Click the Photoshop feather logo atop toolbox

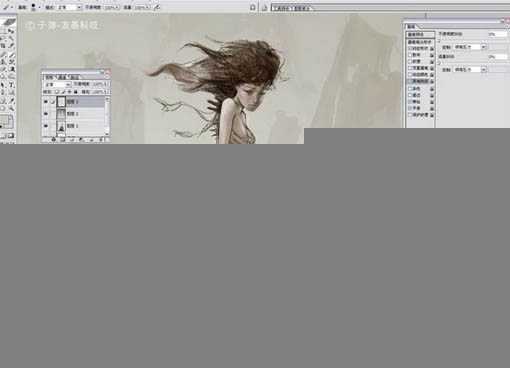[9, 22]
